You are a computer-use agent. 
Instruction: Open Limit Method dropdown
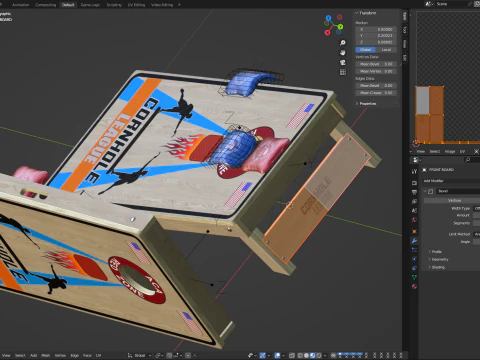coord(477,234)
